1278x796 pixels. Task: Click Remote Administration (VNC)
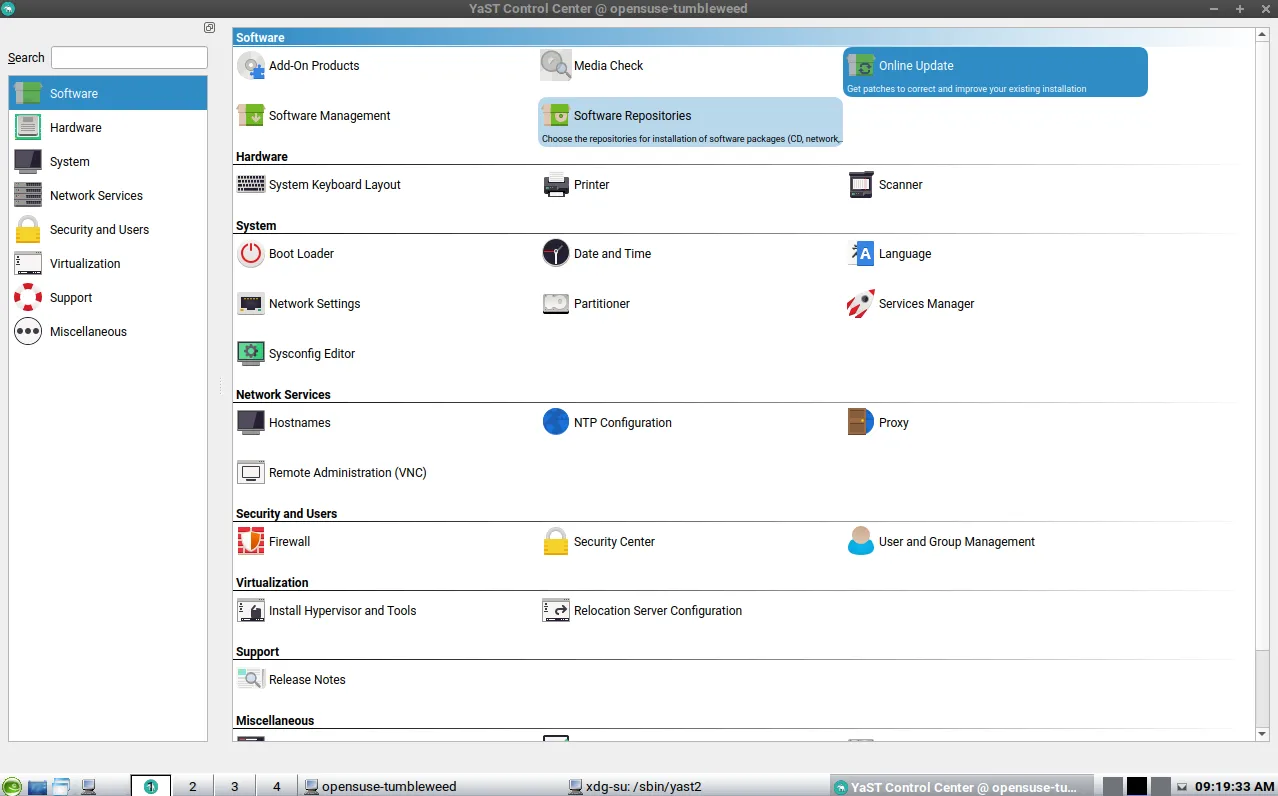tap(347, 473)
